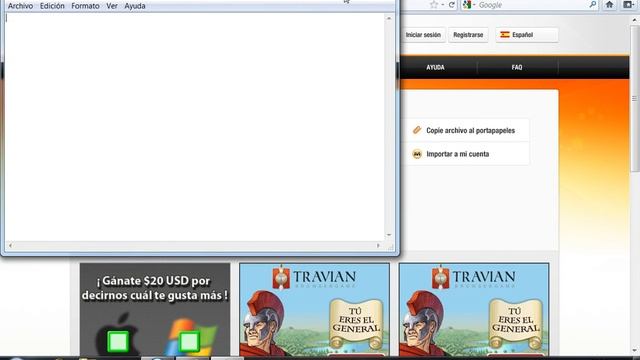The width and height of the screenshot is (640, 360).
Task: Click the Registrarse button
Action: [x=468, y=35]
